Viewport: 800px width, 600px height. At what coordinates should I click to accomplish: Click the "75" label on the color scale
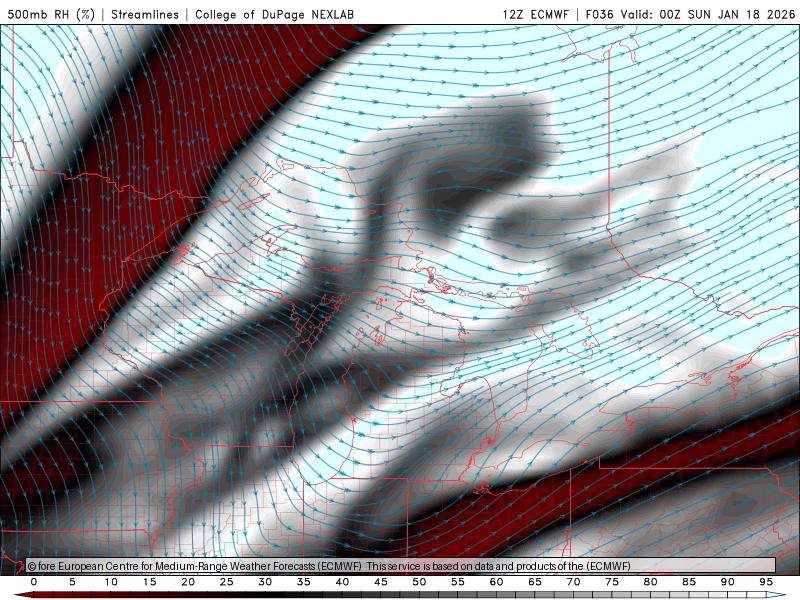(x=612, y=582)
